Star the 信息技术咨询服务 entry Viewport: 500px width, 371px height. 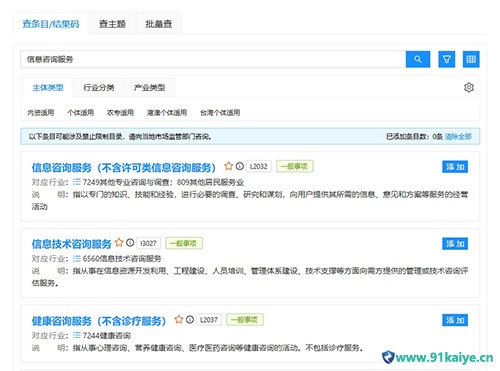click(x=119, y=243)
